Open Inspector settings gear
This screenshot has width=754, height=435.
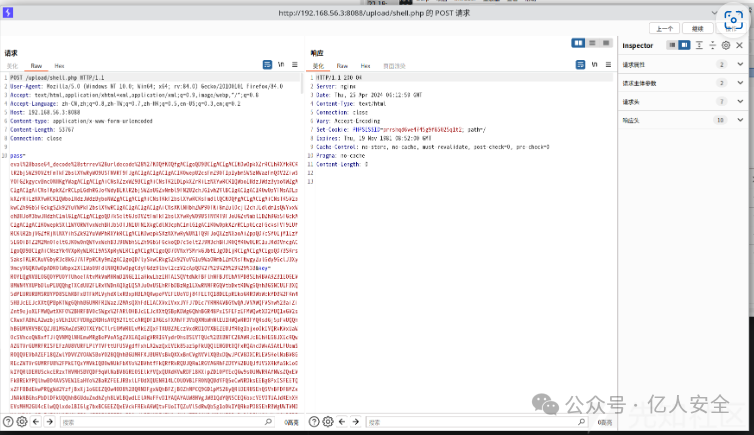pos(726,45)
